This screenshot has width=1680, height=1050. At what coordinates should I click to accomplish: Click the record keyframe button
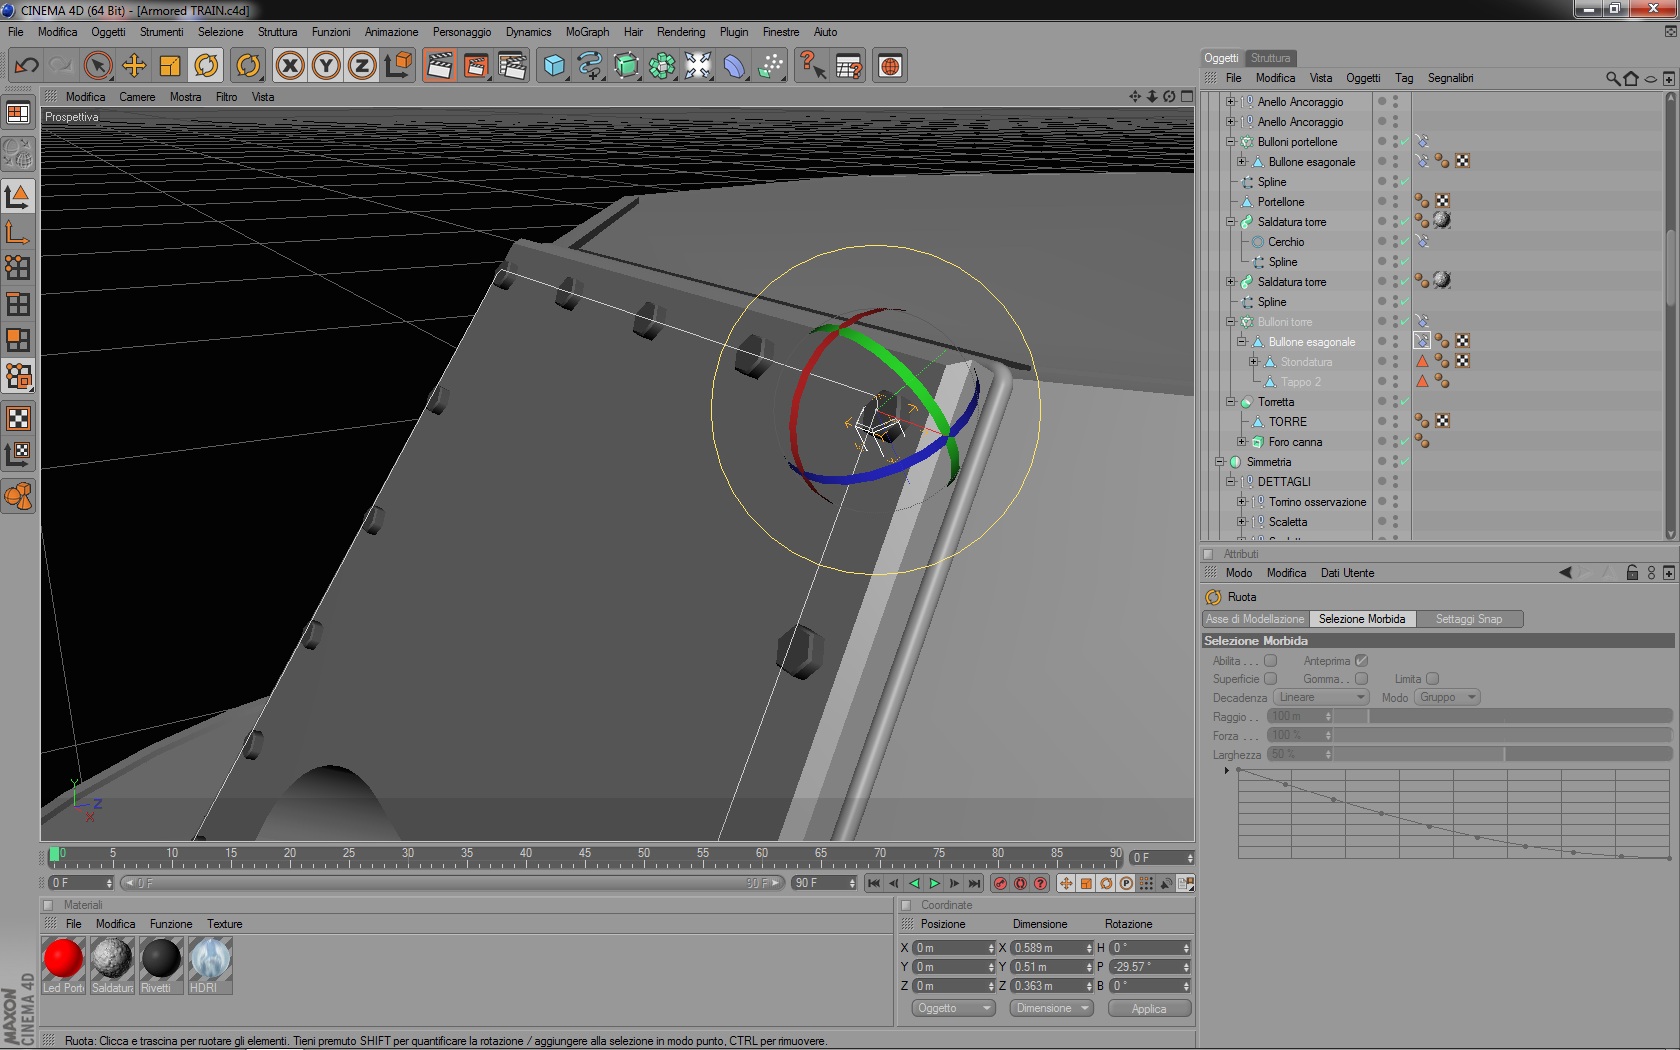pyautogui.click(x=1000, y=883)
